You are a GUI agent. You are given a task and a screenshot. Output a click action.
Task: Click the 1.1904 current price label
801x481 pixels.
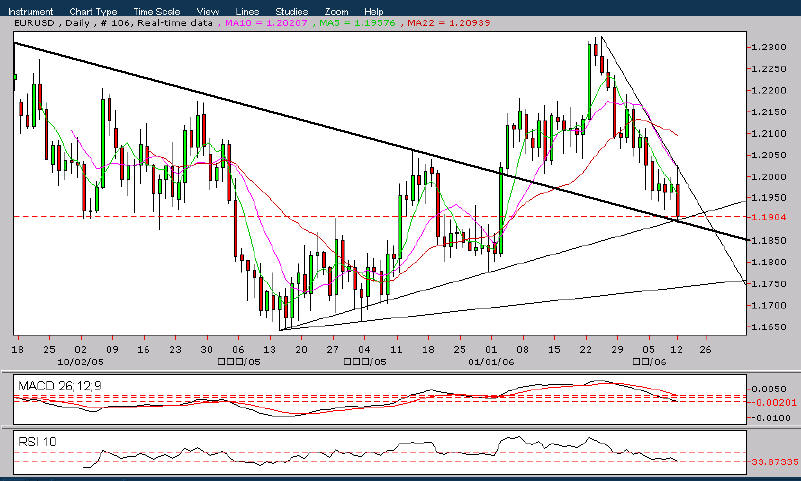tap(768, 217)
